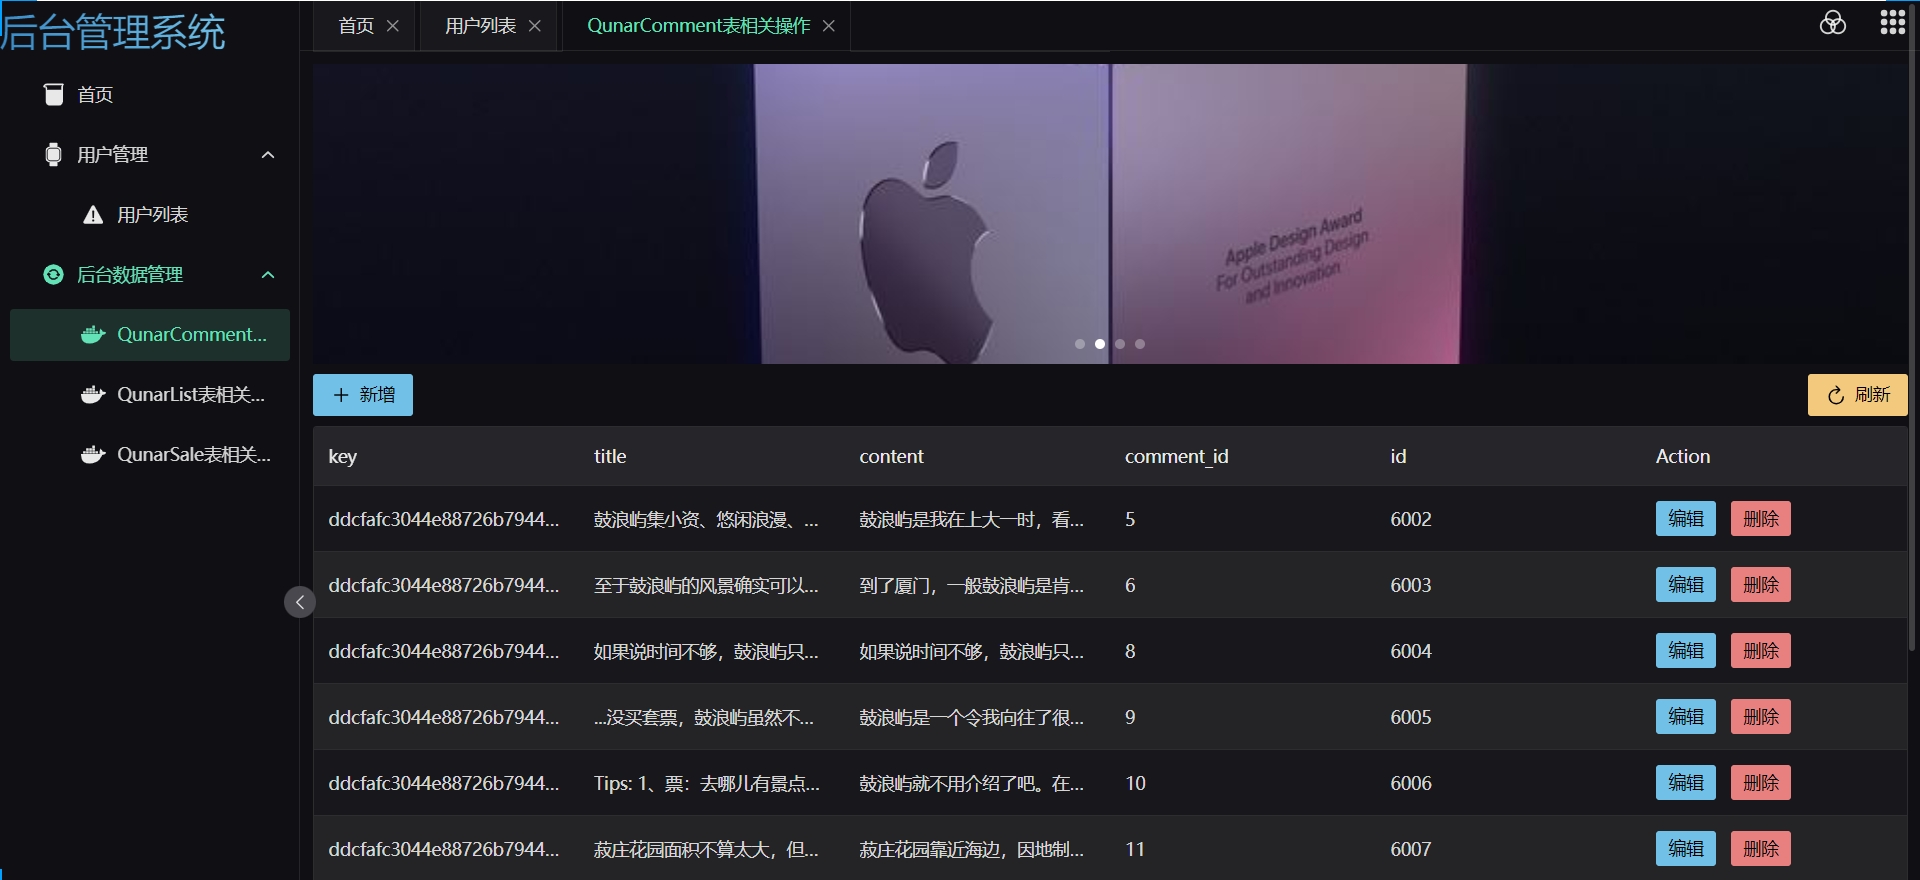
Task: Click the 新增 add button
Action: 363,395
